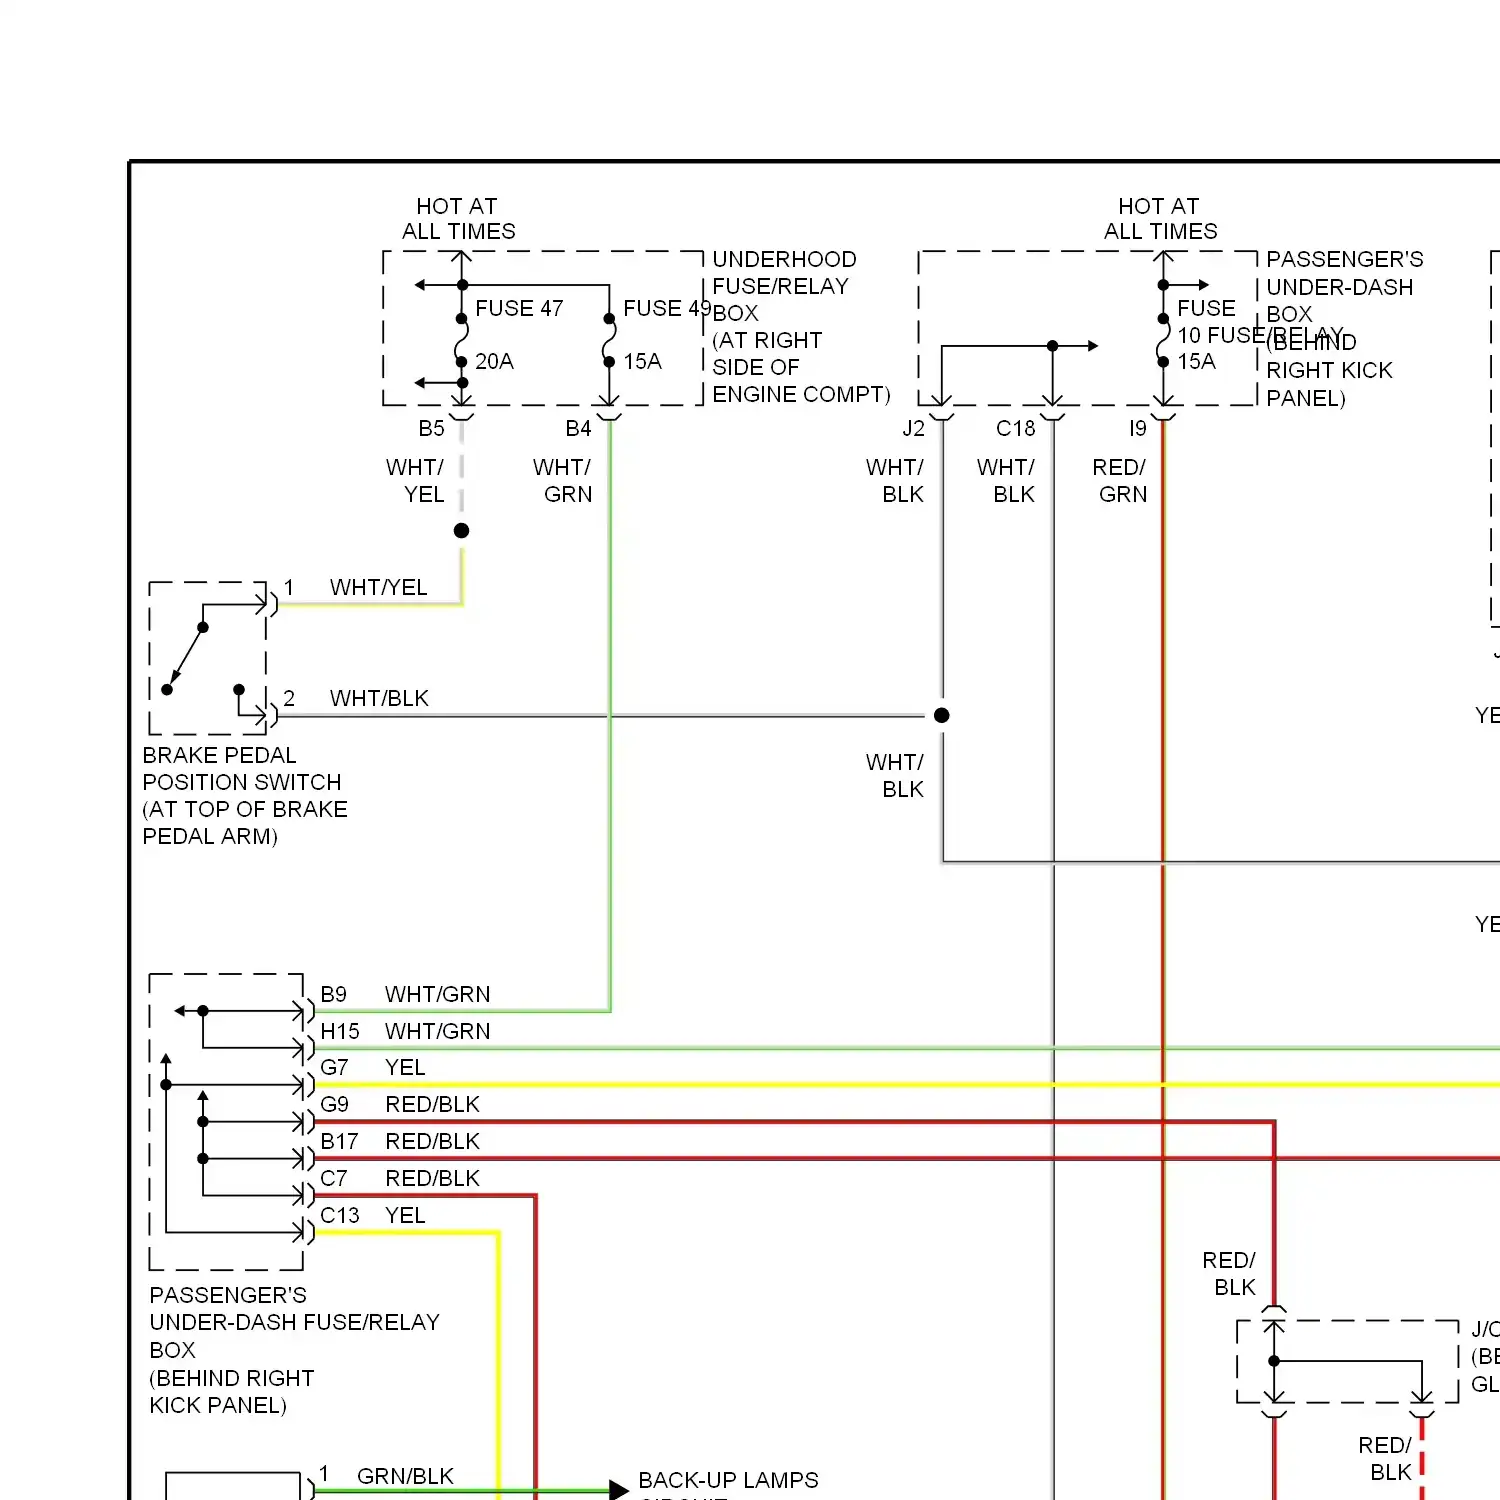
Task: Click the Fuse 10 fuse symbol
Action: (x=1163, y=340)
